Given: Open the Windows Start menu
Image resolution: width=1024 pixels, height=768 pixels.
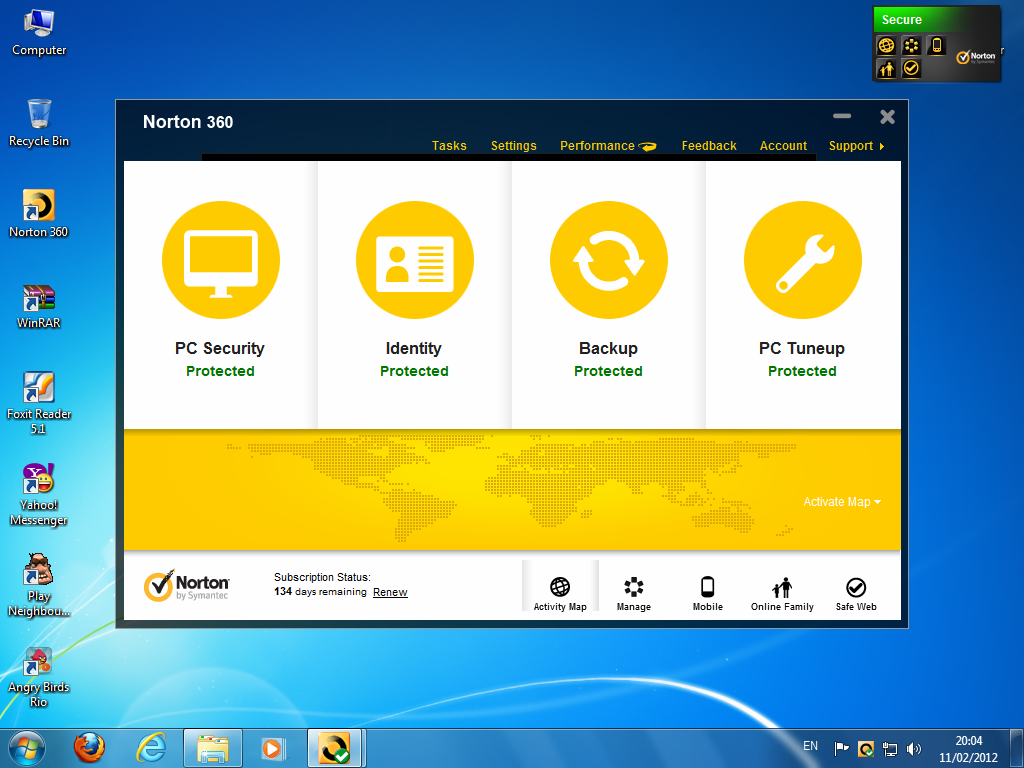Looking at the screenshot, I should coord(27,748).
